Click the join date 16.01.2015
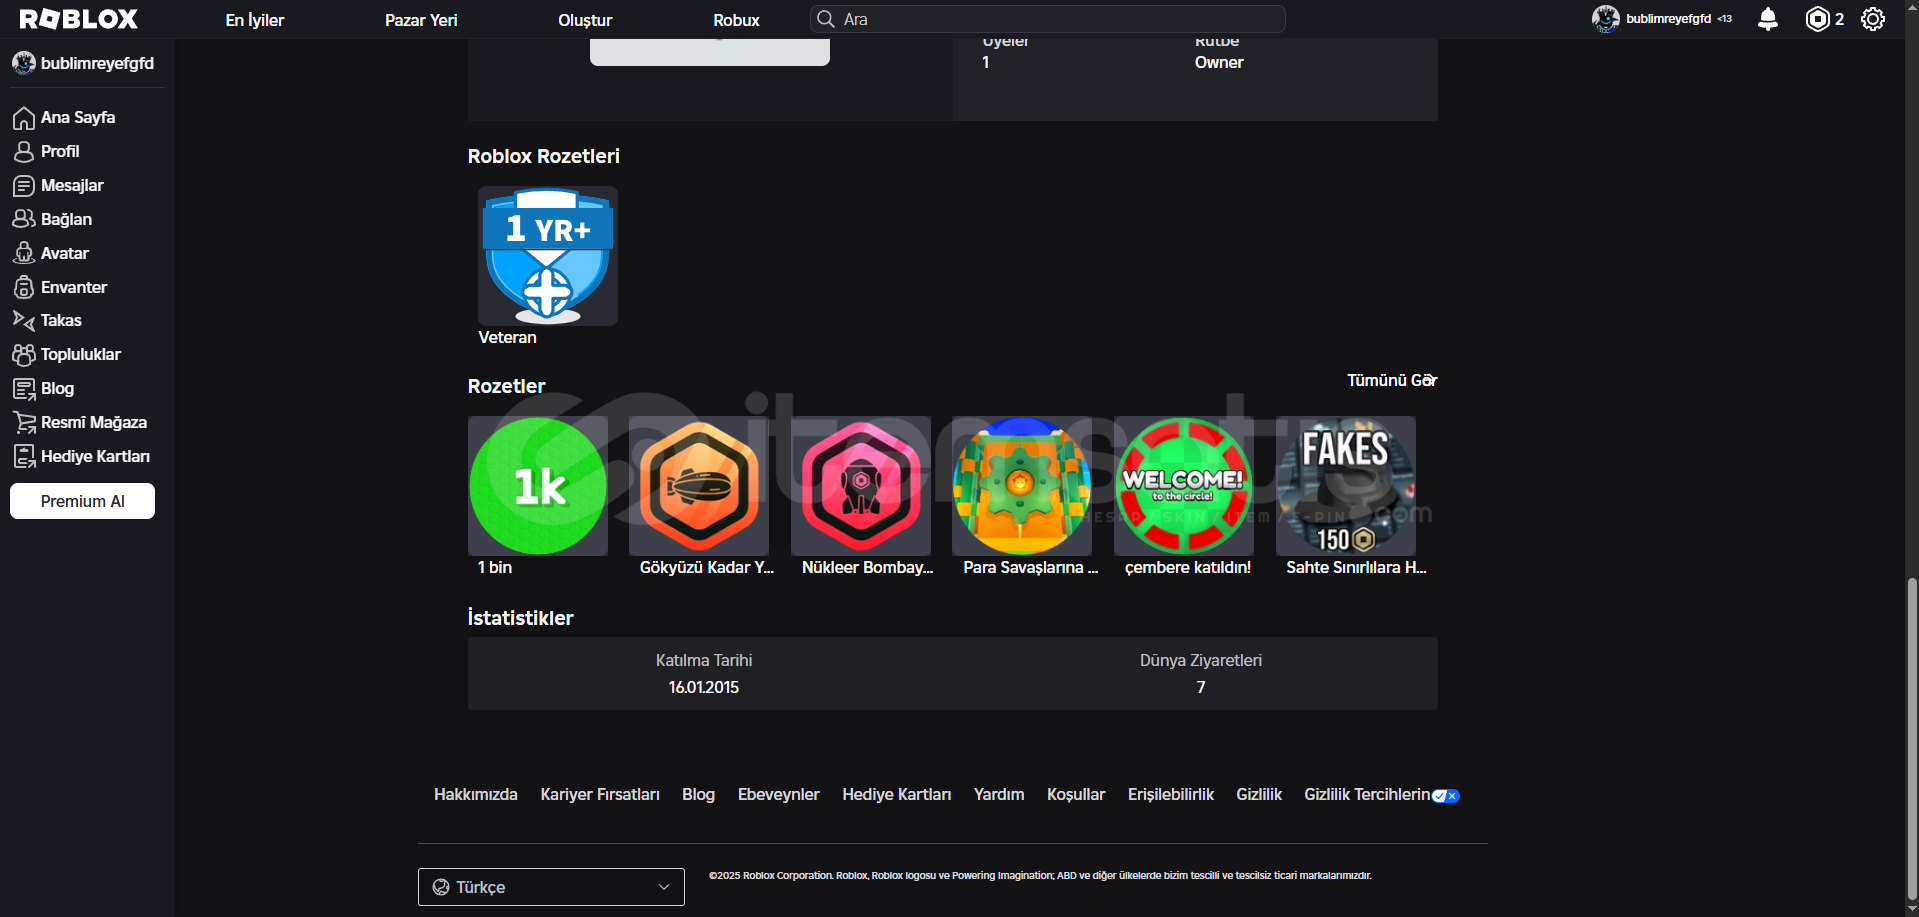The width and height of the screenshot is (1919, 917). (704, 688)
